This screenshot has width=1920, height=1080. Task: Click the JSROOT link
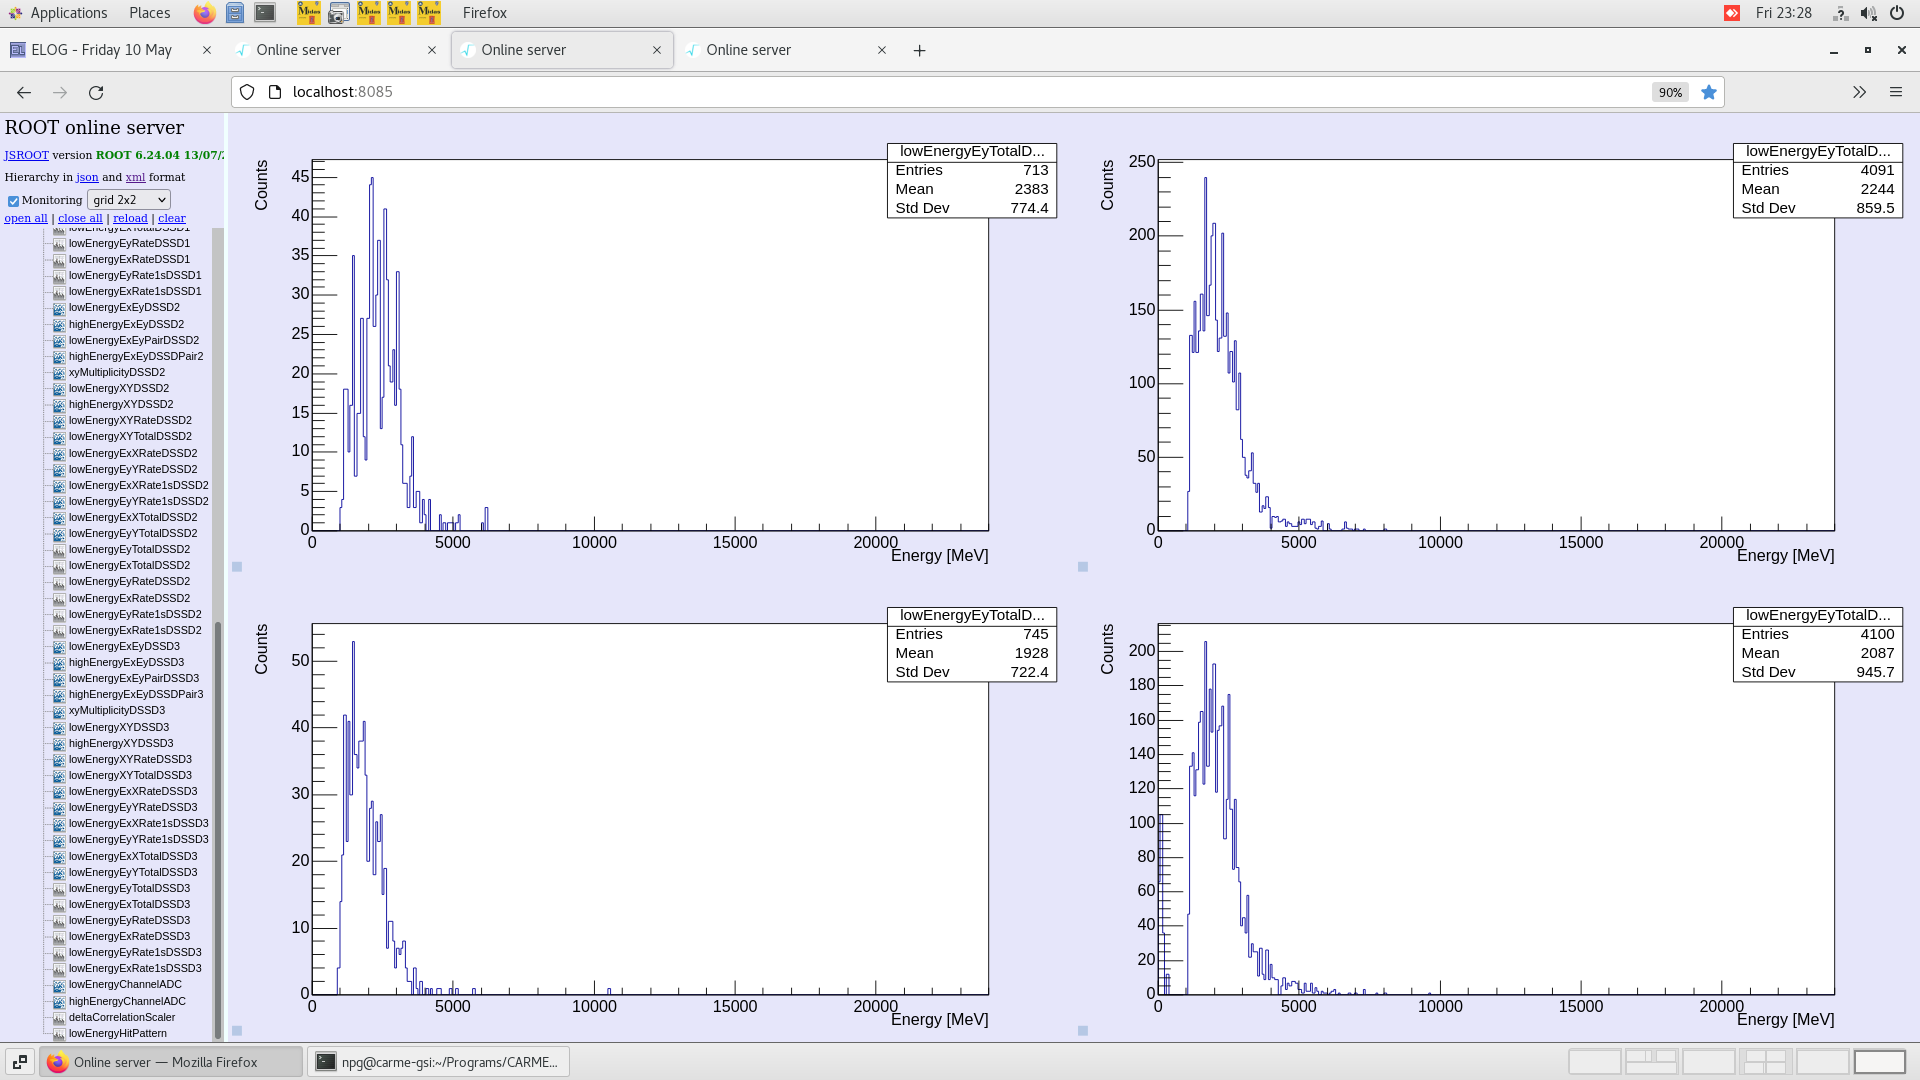pyautogui.click(x=26, y=155)
